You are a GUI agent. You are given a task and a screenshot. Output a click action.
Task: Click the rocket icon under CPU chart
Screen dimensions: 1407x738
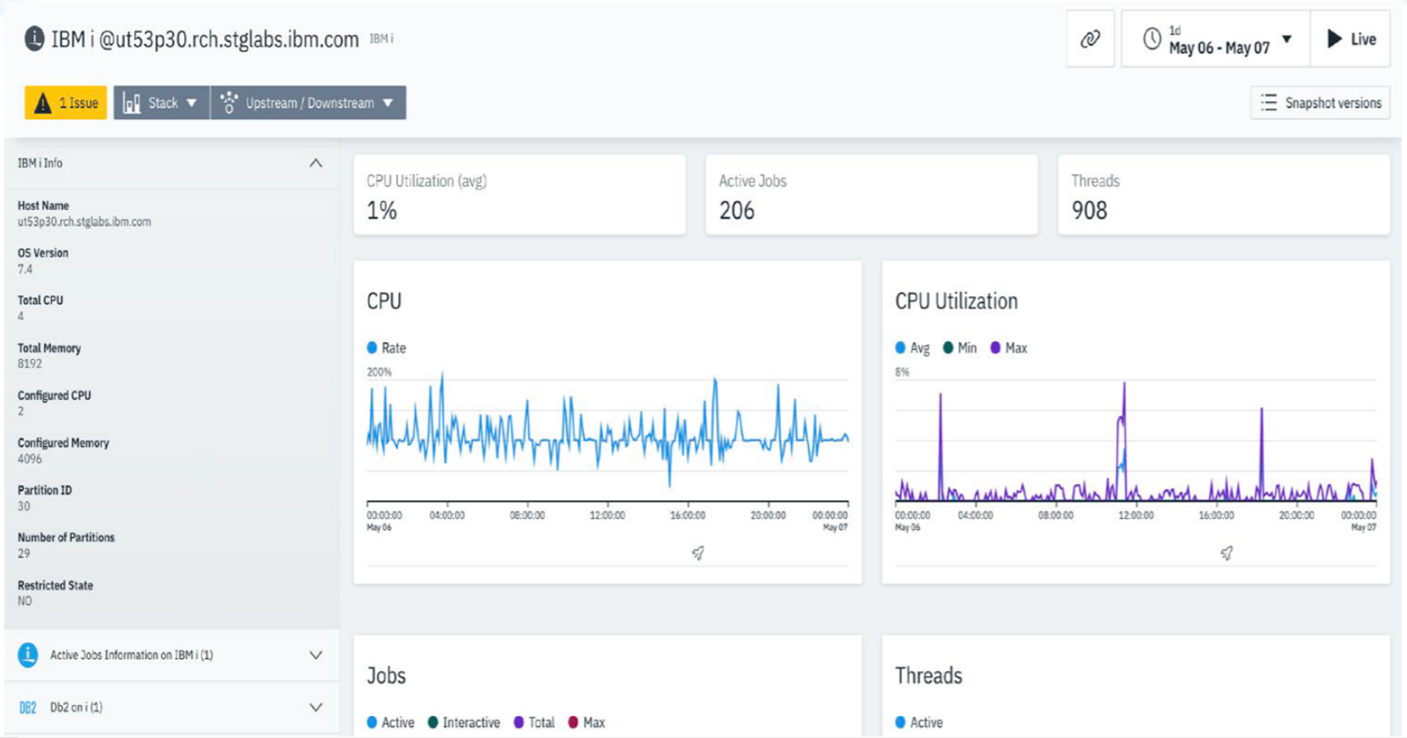click(x=698, y=553)
